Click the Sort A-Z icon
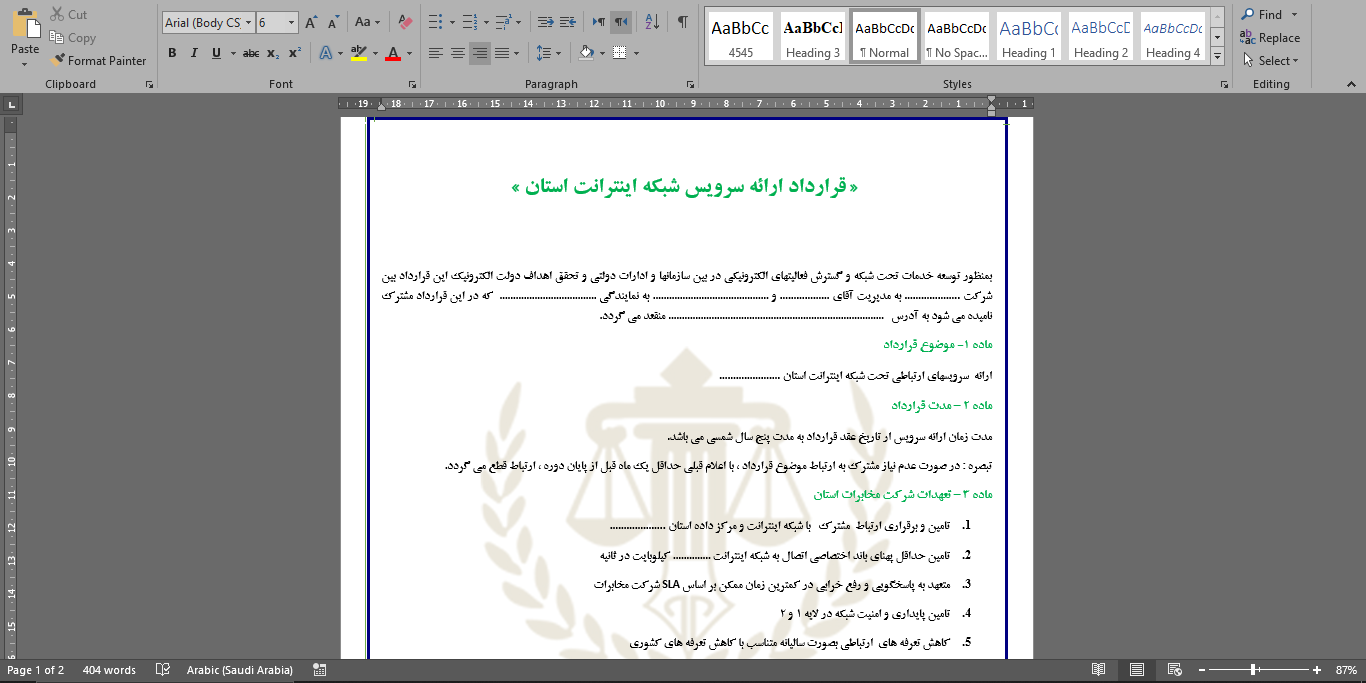1366x683 pixels. 652,22
